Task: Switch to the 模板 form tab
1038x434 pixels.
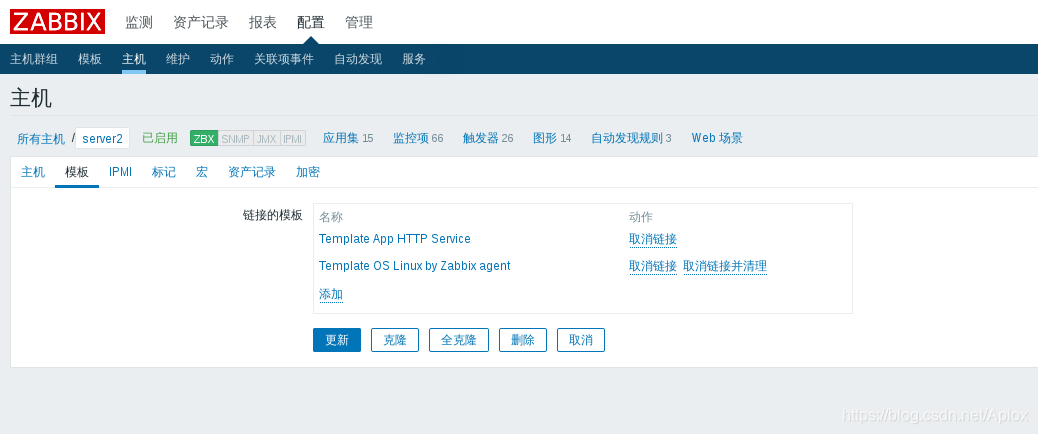Action: [x=77, y=172]
